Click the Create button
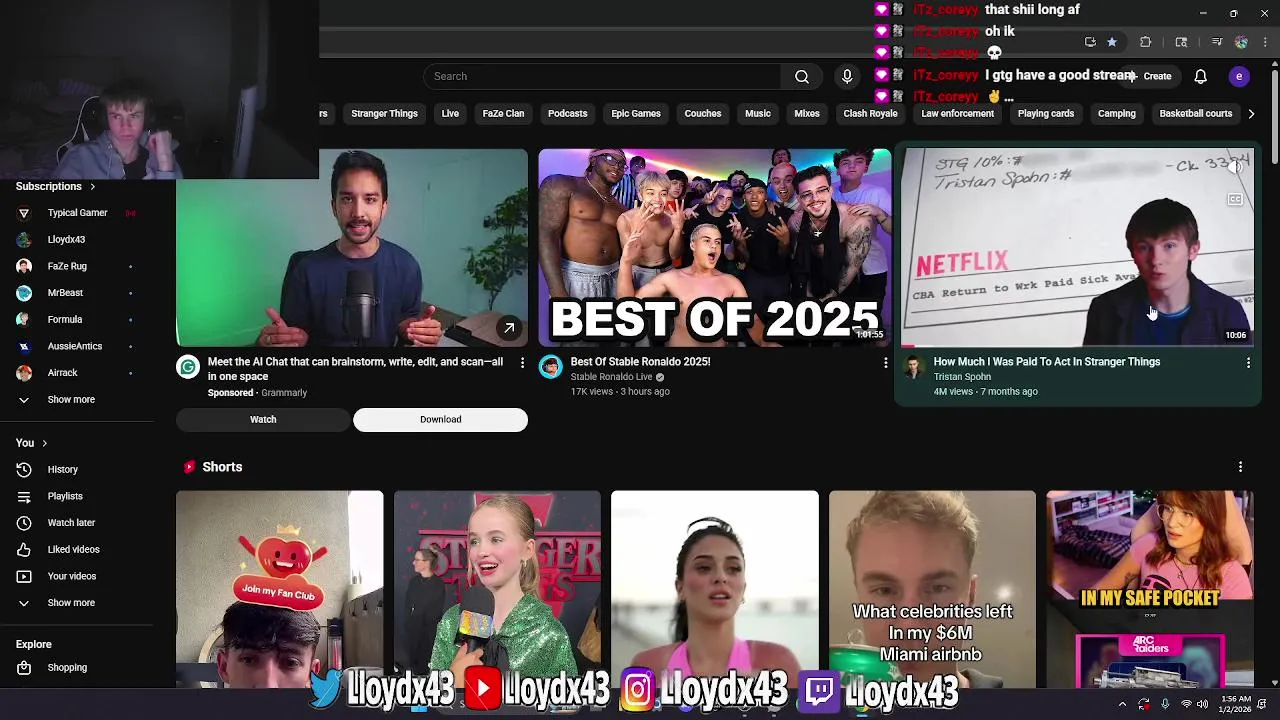1280x720 pixels. pyautogui.click(x=1149, y=76)
